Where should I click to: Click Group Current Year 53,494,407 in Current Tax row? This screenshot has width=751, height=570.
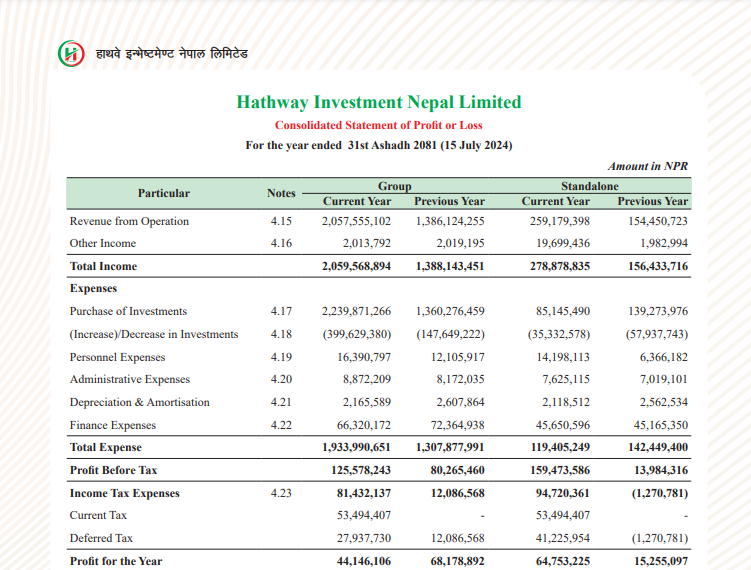[x=364, y=515]
